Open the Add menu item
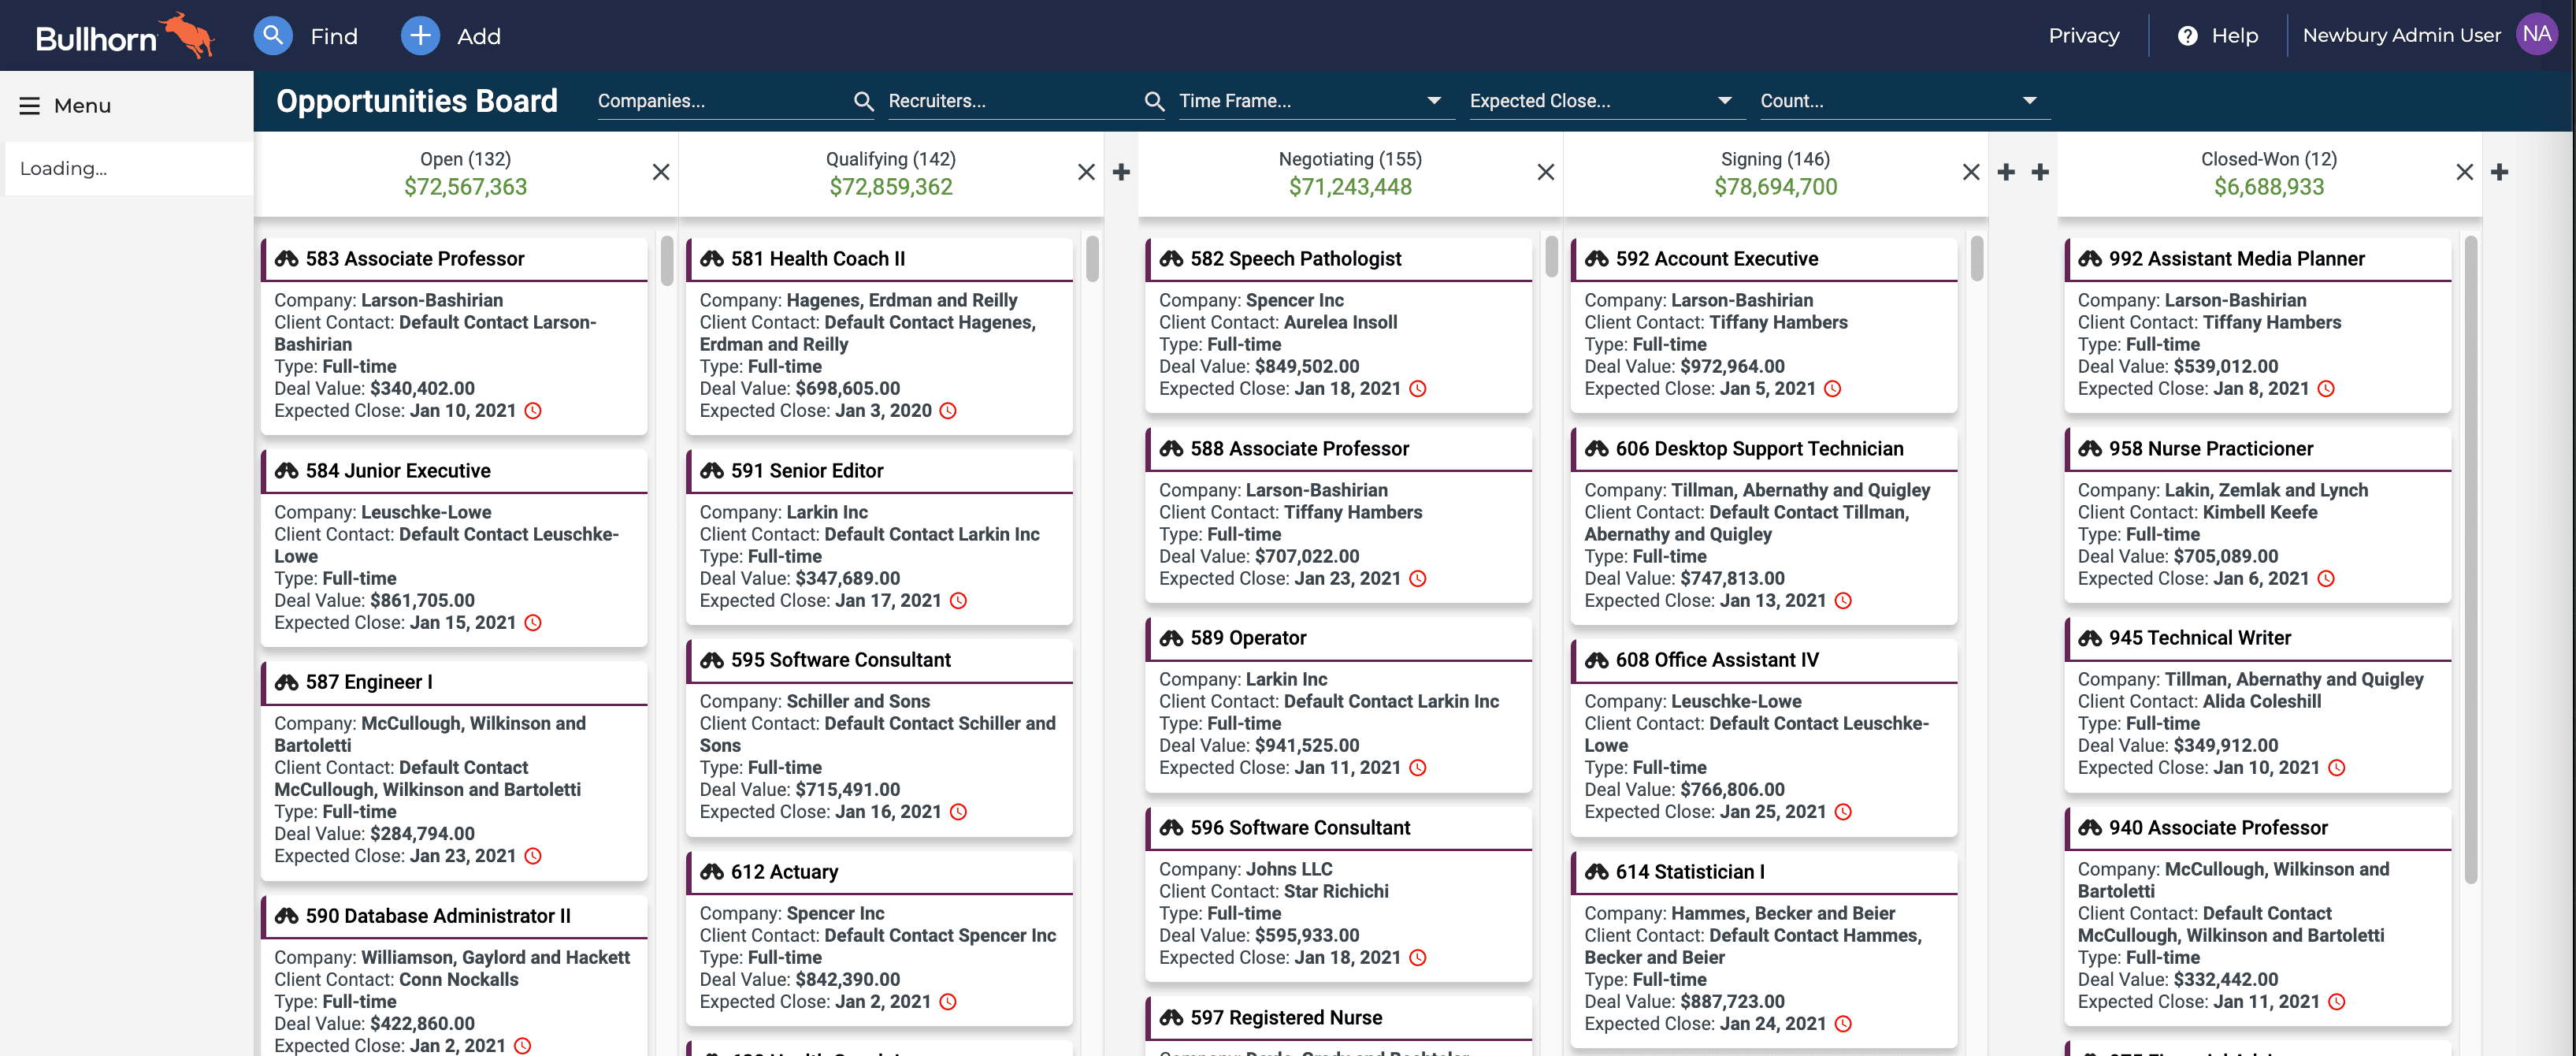The image size is (2576, 1056). [479, 37]
